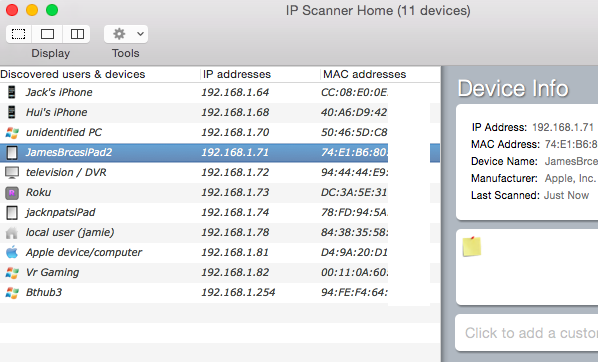
Task: Open the Tools gear menu
Action: pyautogui.click(x=119, y=34)
